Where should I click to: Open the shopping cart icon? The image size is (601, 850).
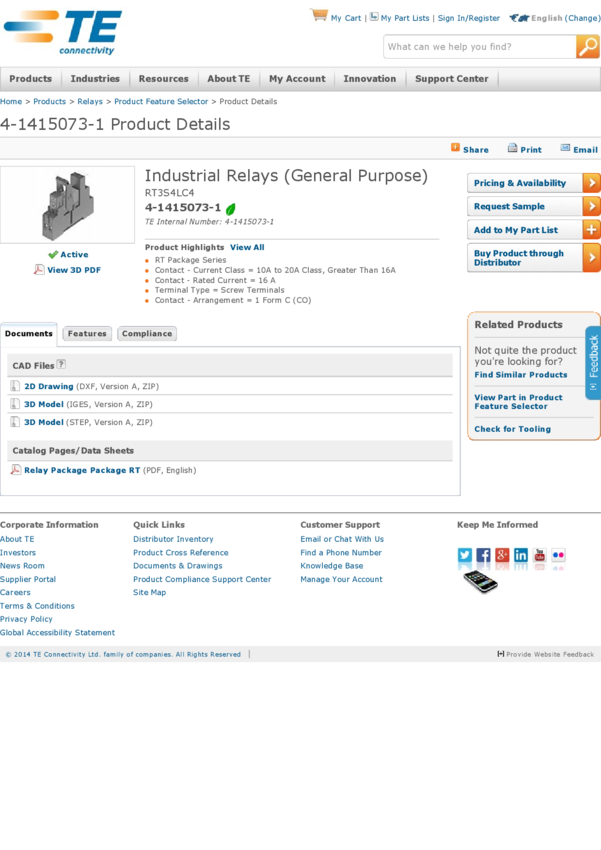point(319,15)
